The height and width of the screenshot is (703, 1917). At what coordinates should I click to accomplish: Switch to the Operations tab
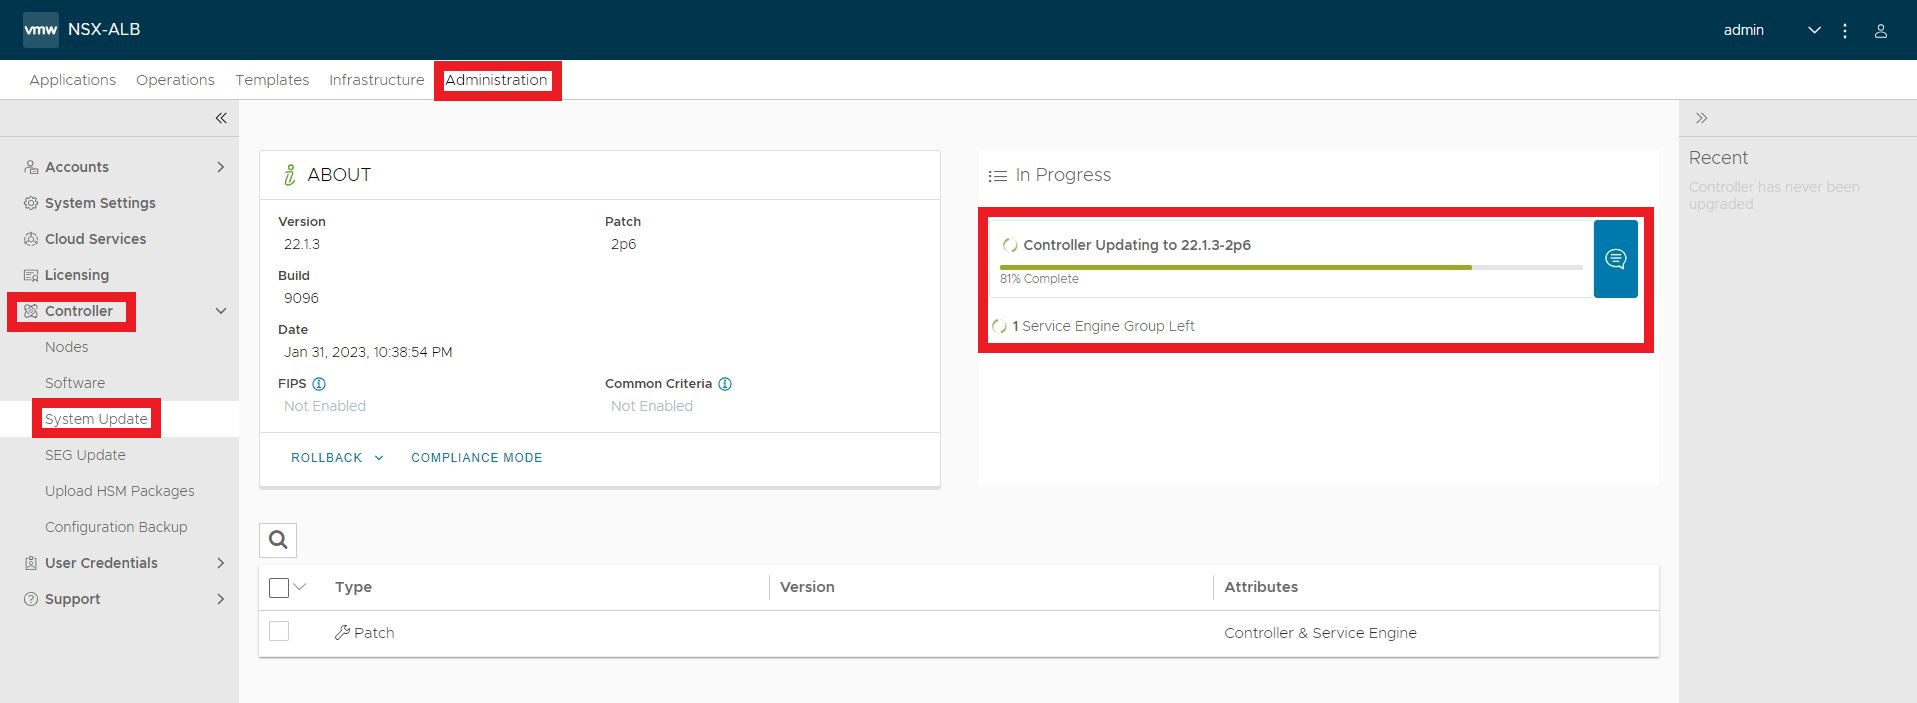175,80
